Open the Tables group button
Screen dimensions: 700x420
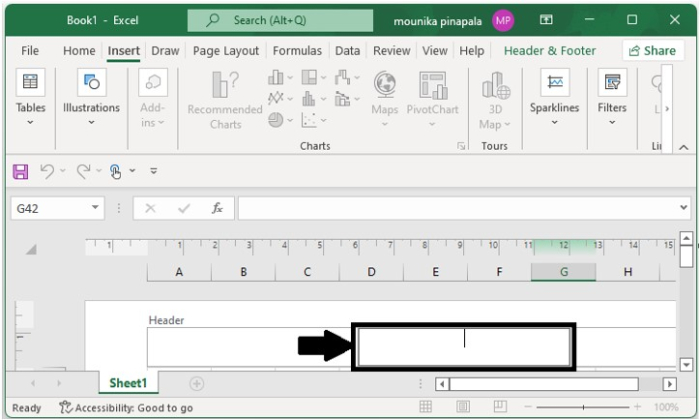pyautogui.click(x=30, y=97)
